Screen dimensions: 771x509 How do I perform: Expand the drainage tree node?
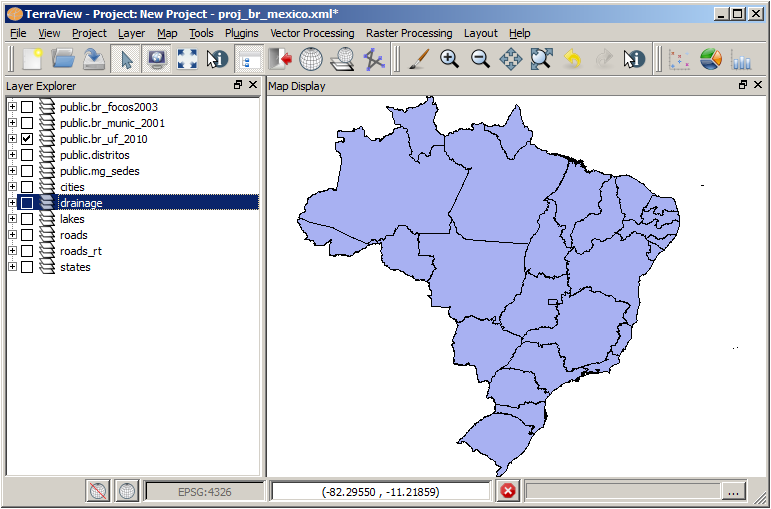12,203
